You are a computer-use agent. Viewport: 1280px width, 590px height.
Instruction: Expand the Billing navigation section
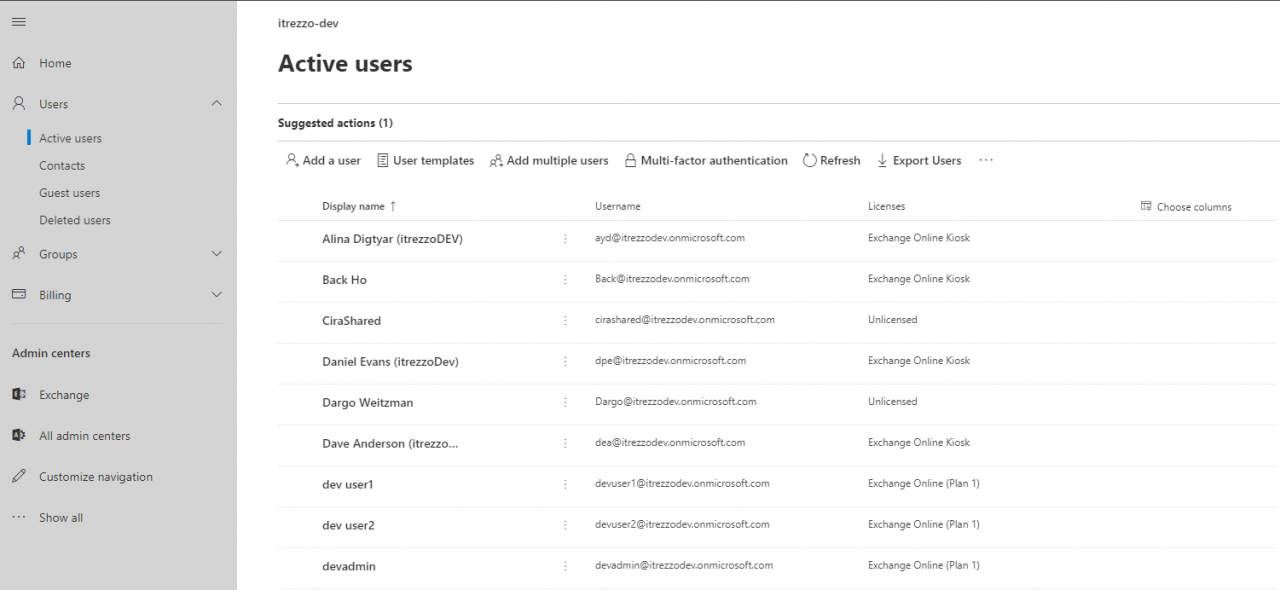coord(216,295)
